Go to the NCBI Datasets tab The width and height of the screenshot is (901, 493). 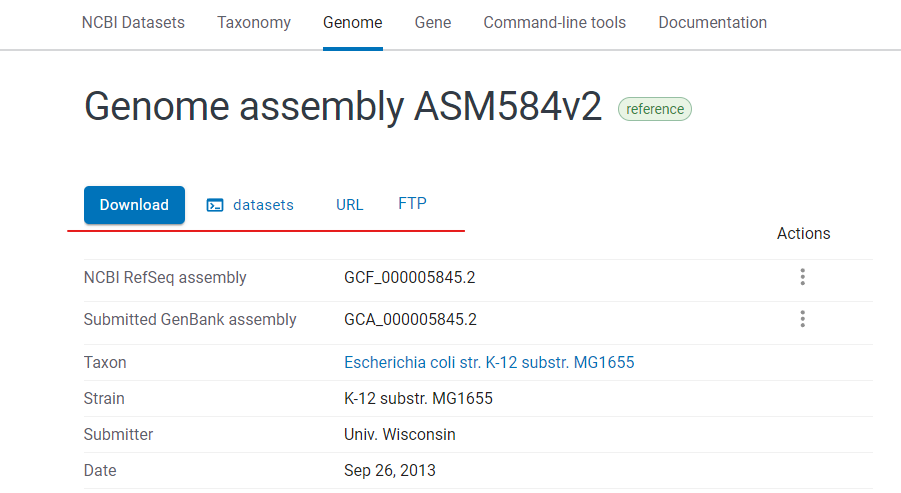[133, 22]
